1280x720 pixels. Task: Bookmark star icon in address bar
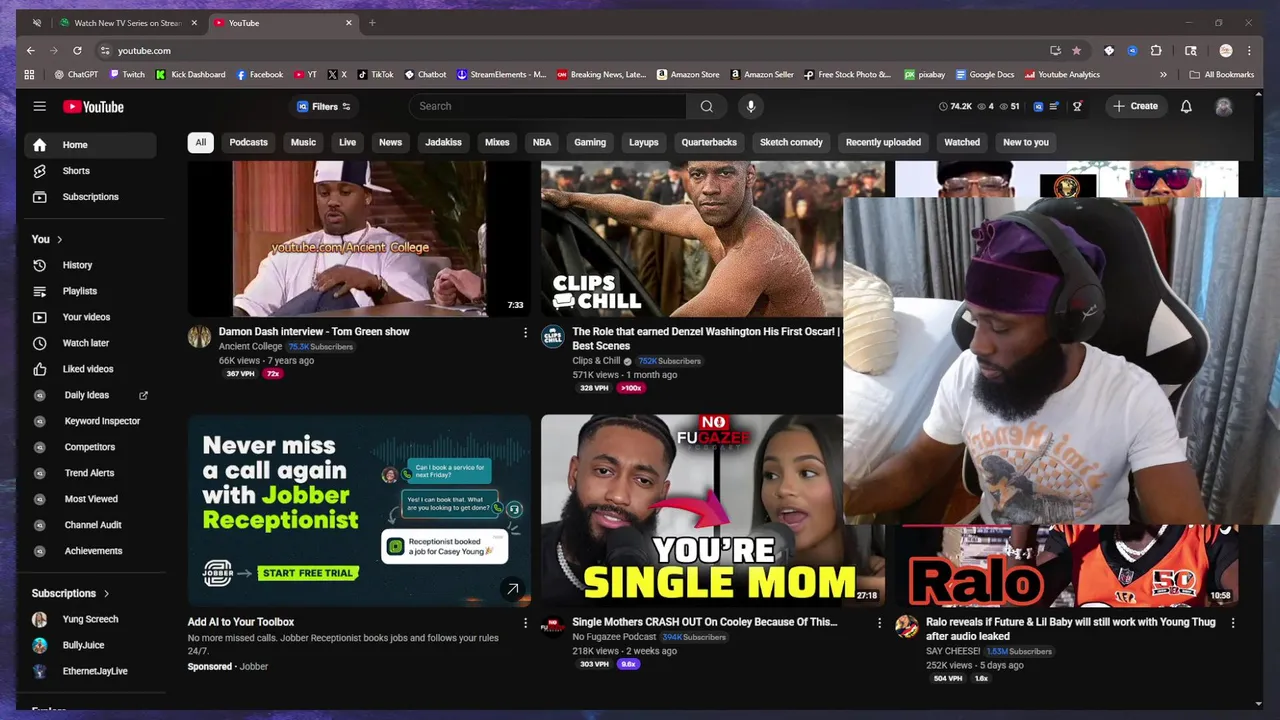[x=1076, y=50]
